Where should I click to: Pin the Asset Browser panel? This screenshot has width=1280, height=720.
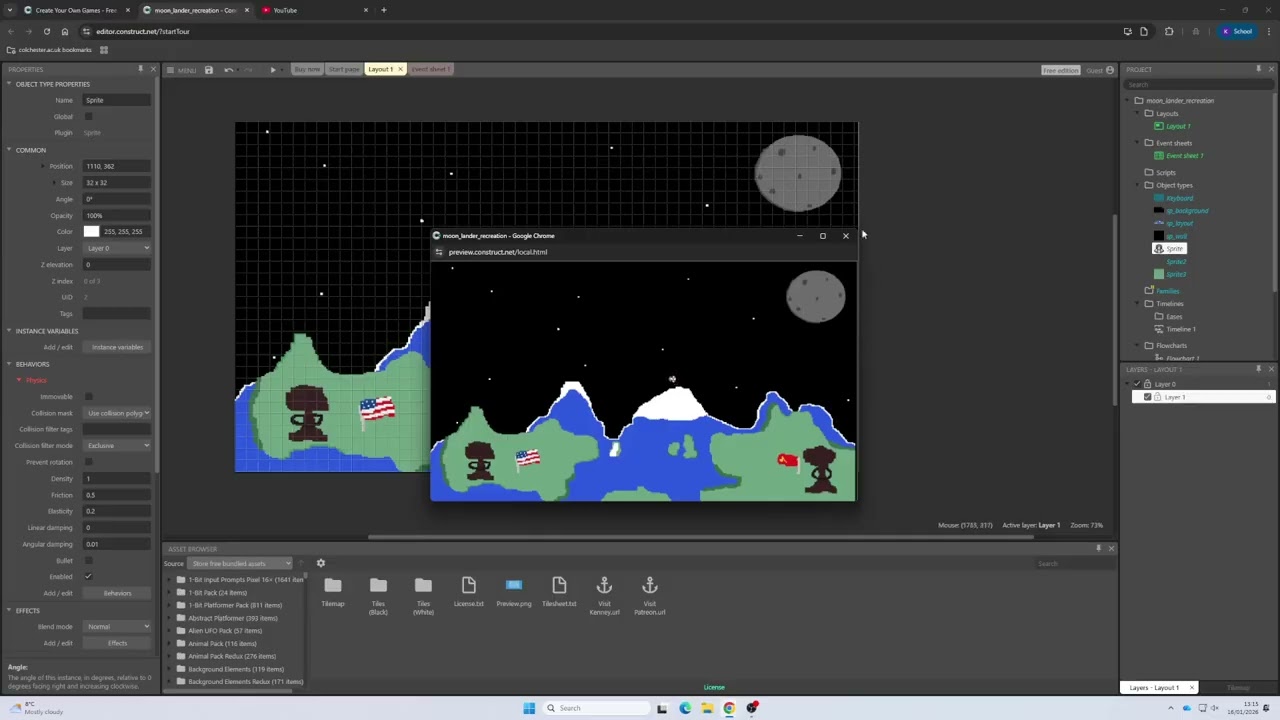tap(1098, 549)
